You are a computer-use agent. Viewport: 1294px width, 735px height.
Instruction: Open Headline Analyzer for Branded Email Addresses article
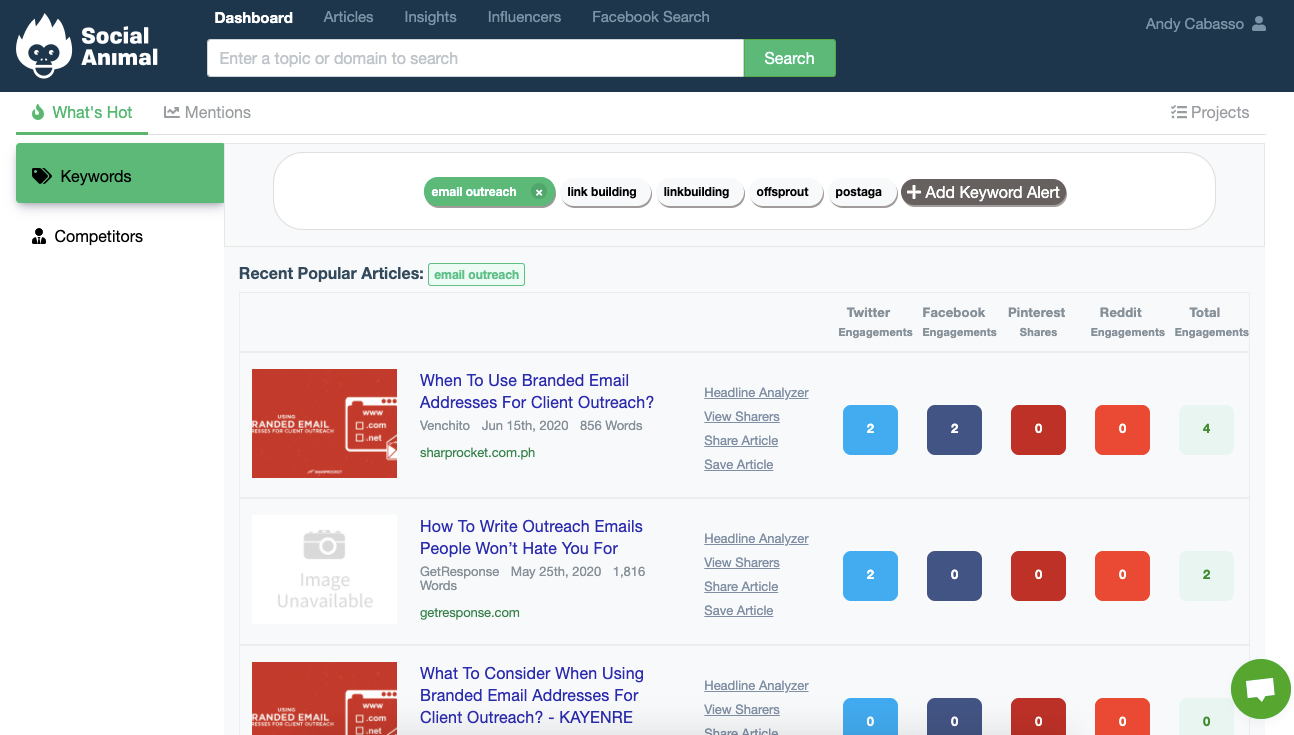(756, 392)
